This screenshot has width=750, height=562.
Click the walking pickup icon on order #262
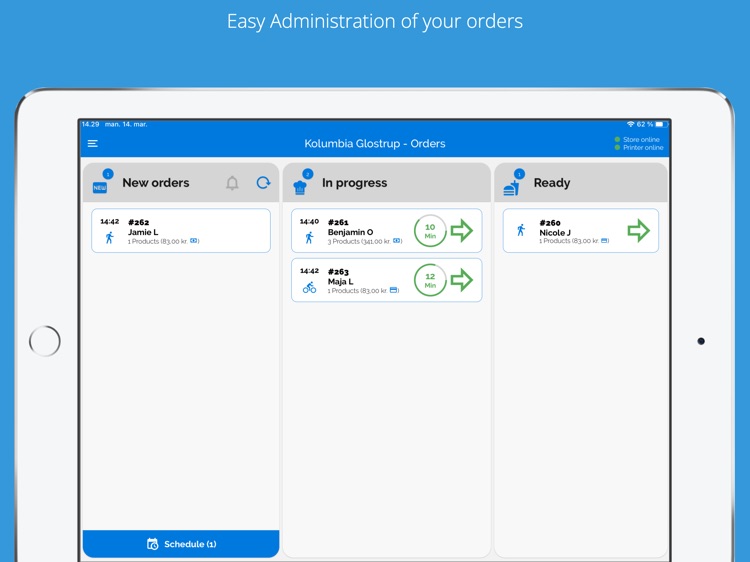point(110,237)
